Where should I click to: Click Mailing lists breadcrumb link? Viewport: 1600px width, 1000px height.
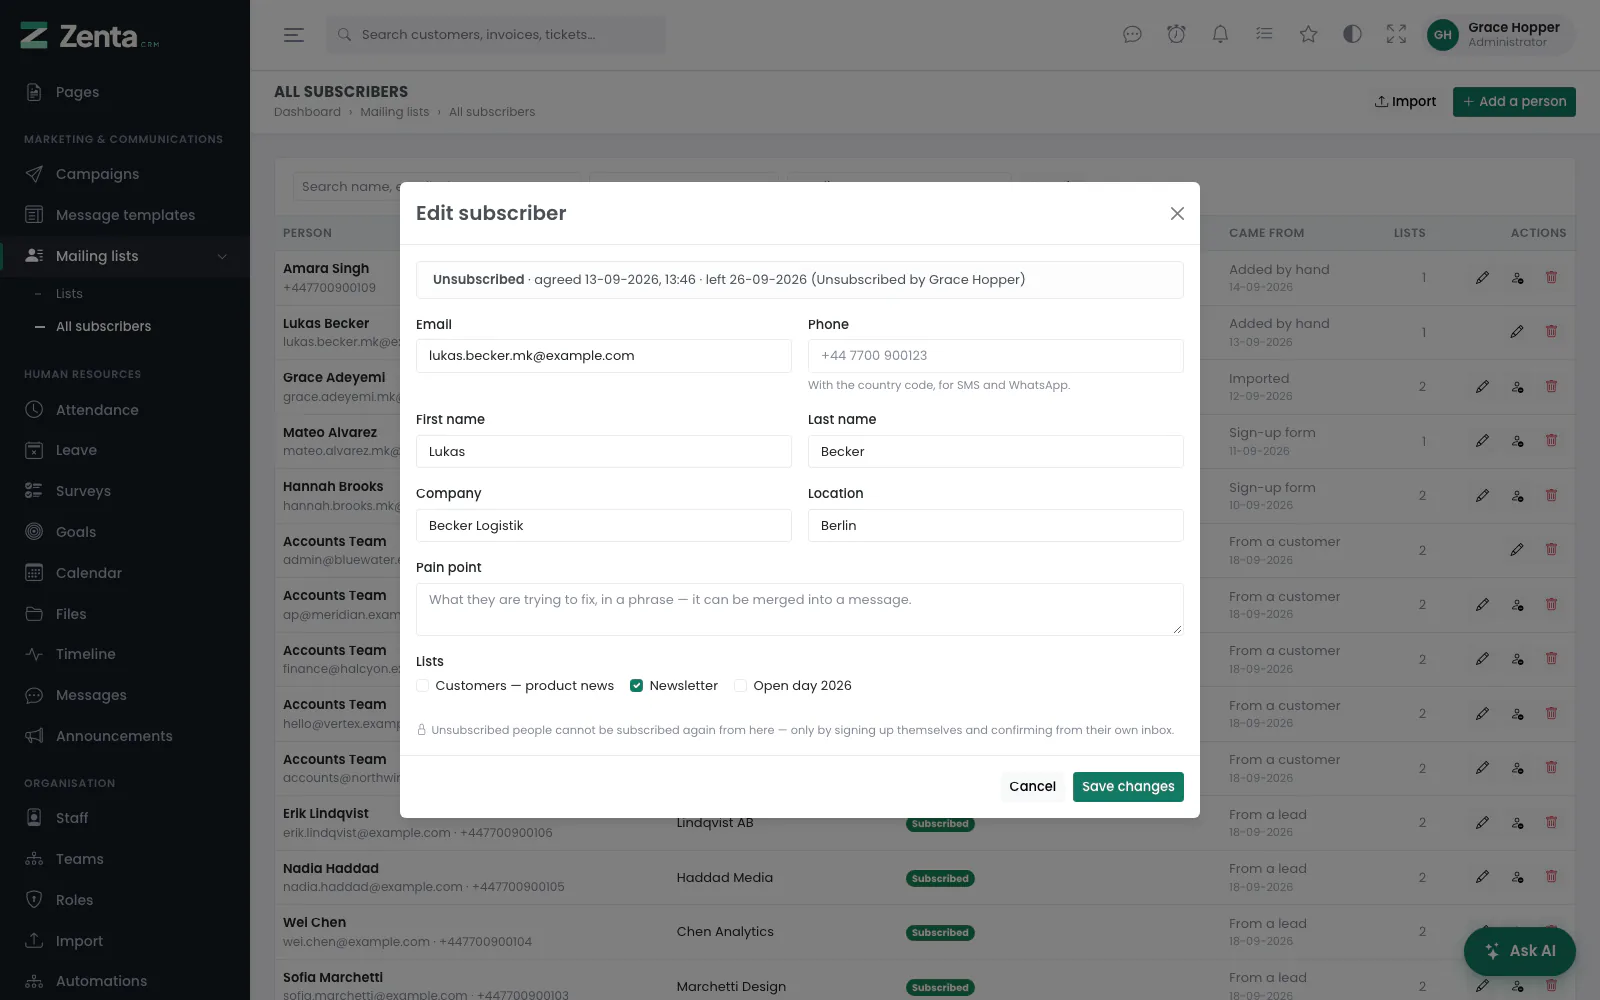[x=394, y=112]
